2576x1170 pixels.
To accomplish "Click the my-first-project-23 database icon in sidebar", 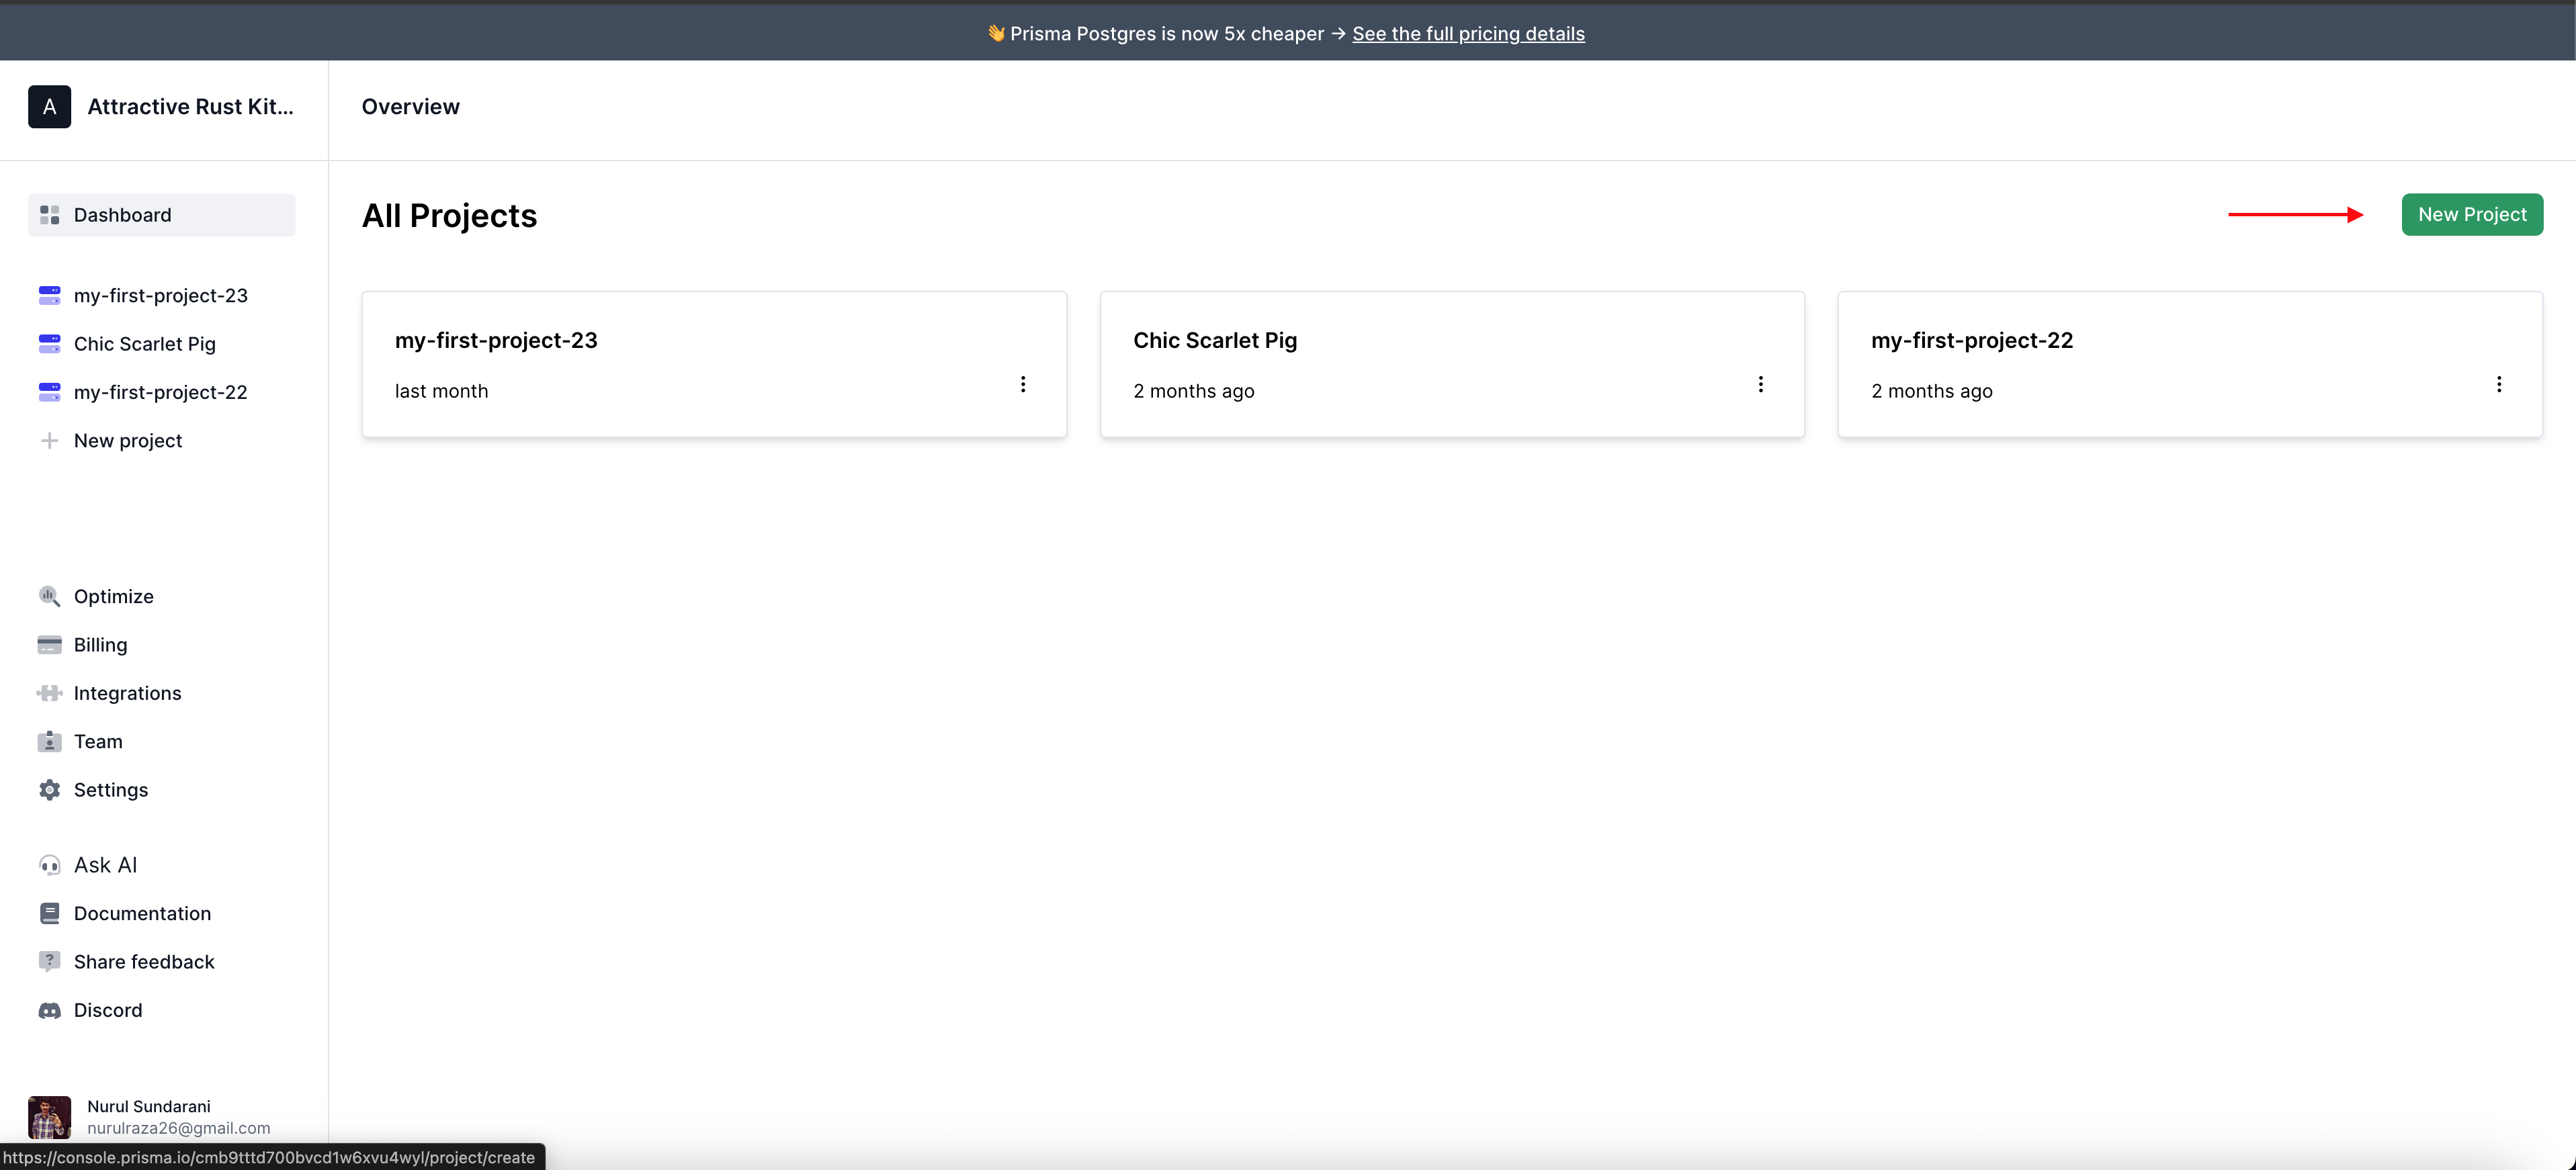I will point(49,295).
